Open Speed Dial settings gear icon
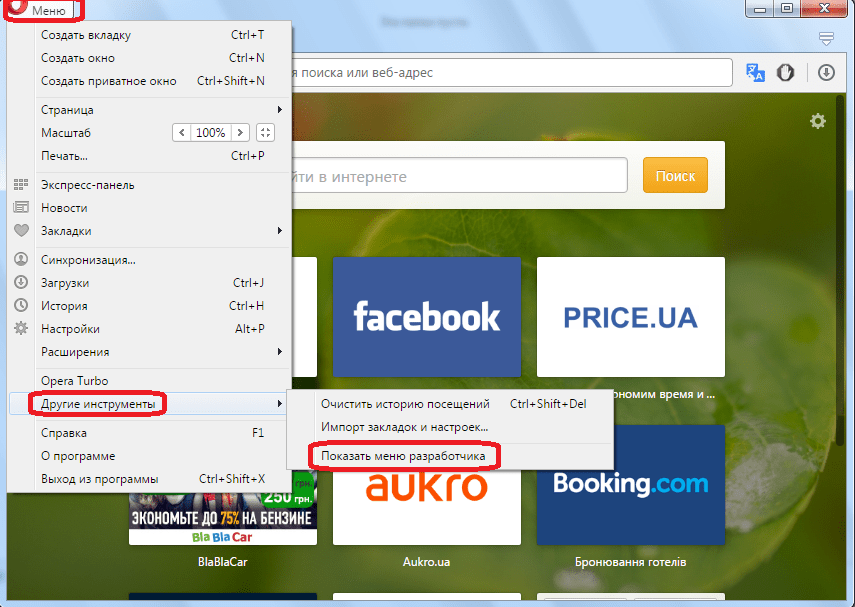This screenshot has height=607, width=855. [x=818, y=121]
